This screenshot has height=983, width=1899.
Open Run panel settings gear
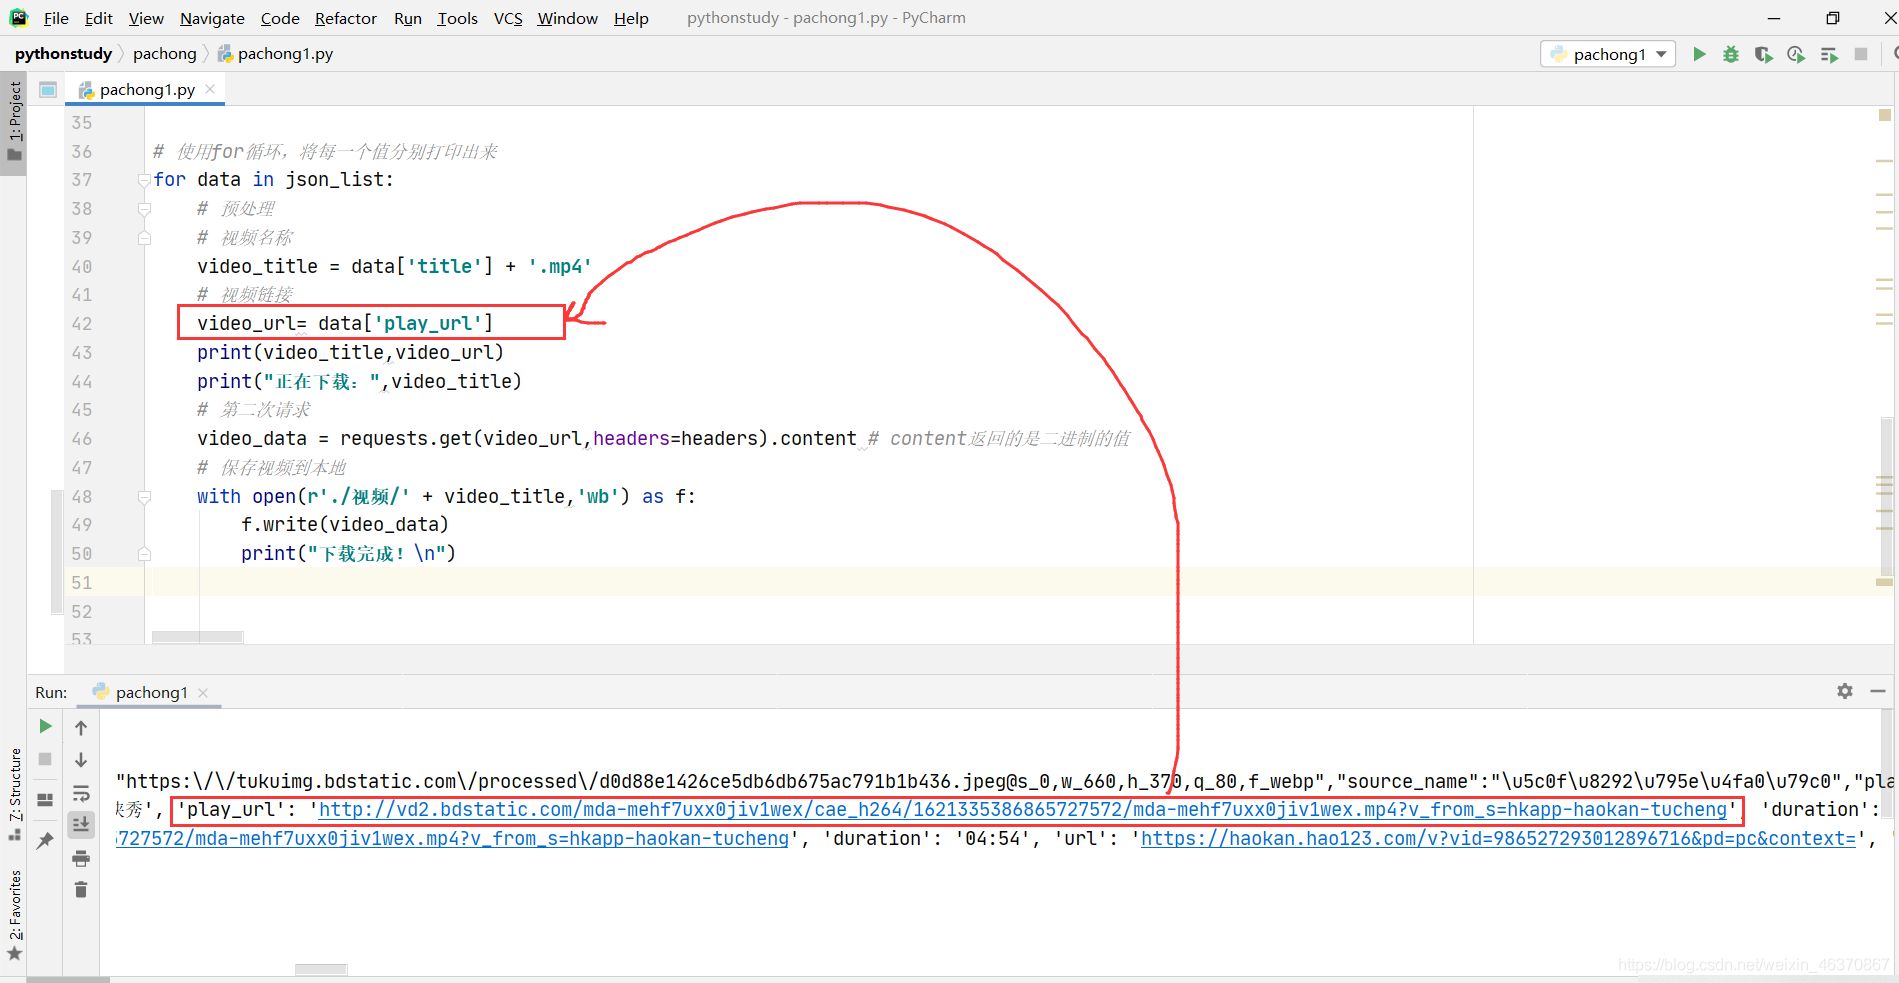pyautogui.click(x=1845, y=691)
